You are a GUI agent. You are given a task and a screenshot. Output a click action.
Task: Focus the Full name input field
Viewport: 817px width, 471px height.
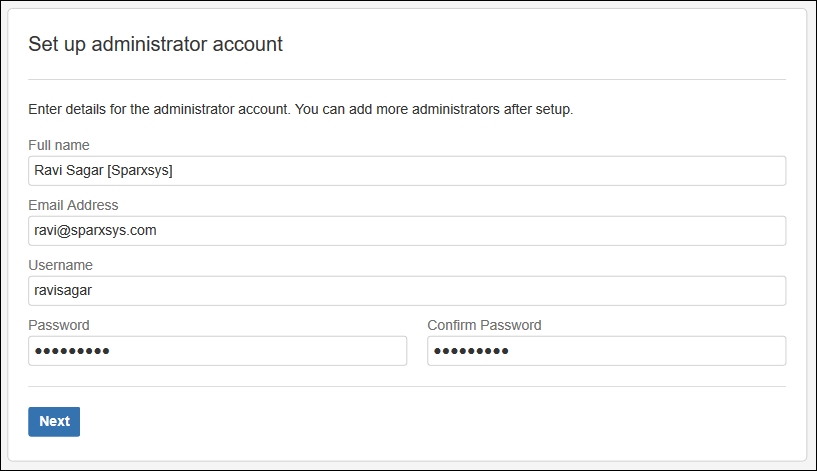[x=407, y=171]
